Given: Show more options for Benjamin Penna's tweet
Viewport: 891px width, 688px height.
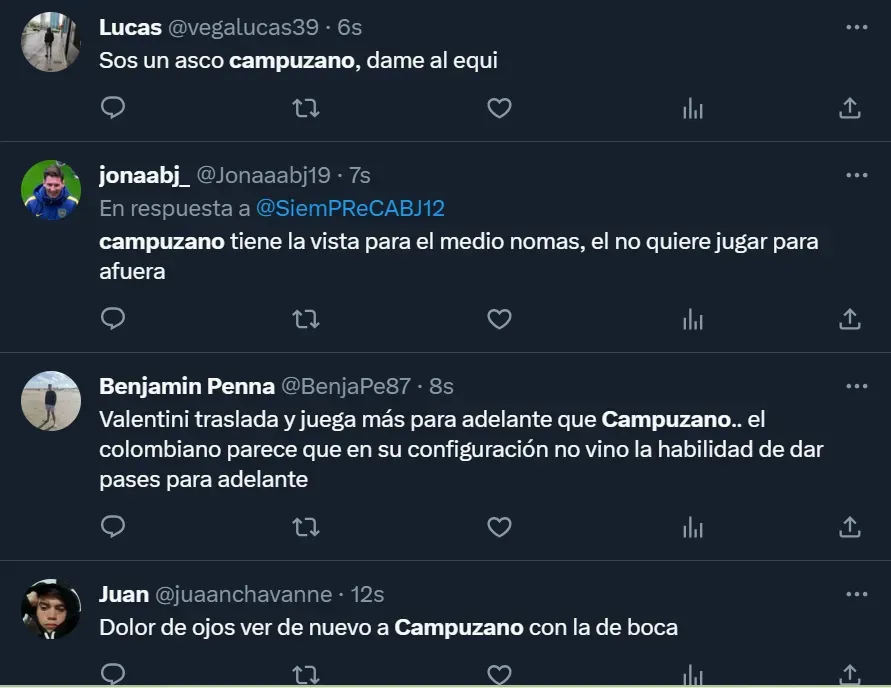Looking at the screenshot, I should click(x=856, y=385).
